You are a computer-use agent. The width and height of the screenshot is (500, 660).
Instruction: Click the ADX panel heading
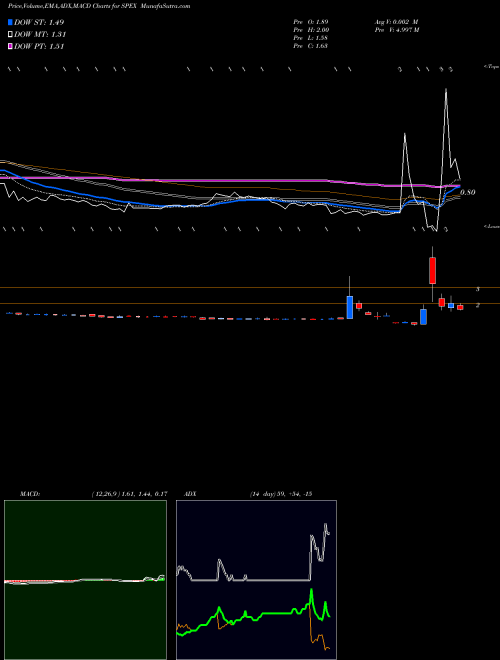click(190, 494)
